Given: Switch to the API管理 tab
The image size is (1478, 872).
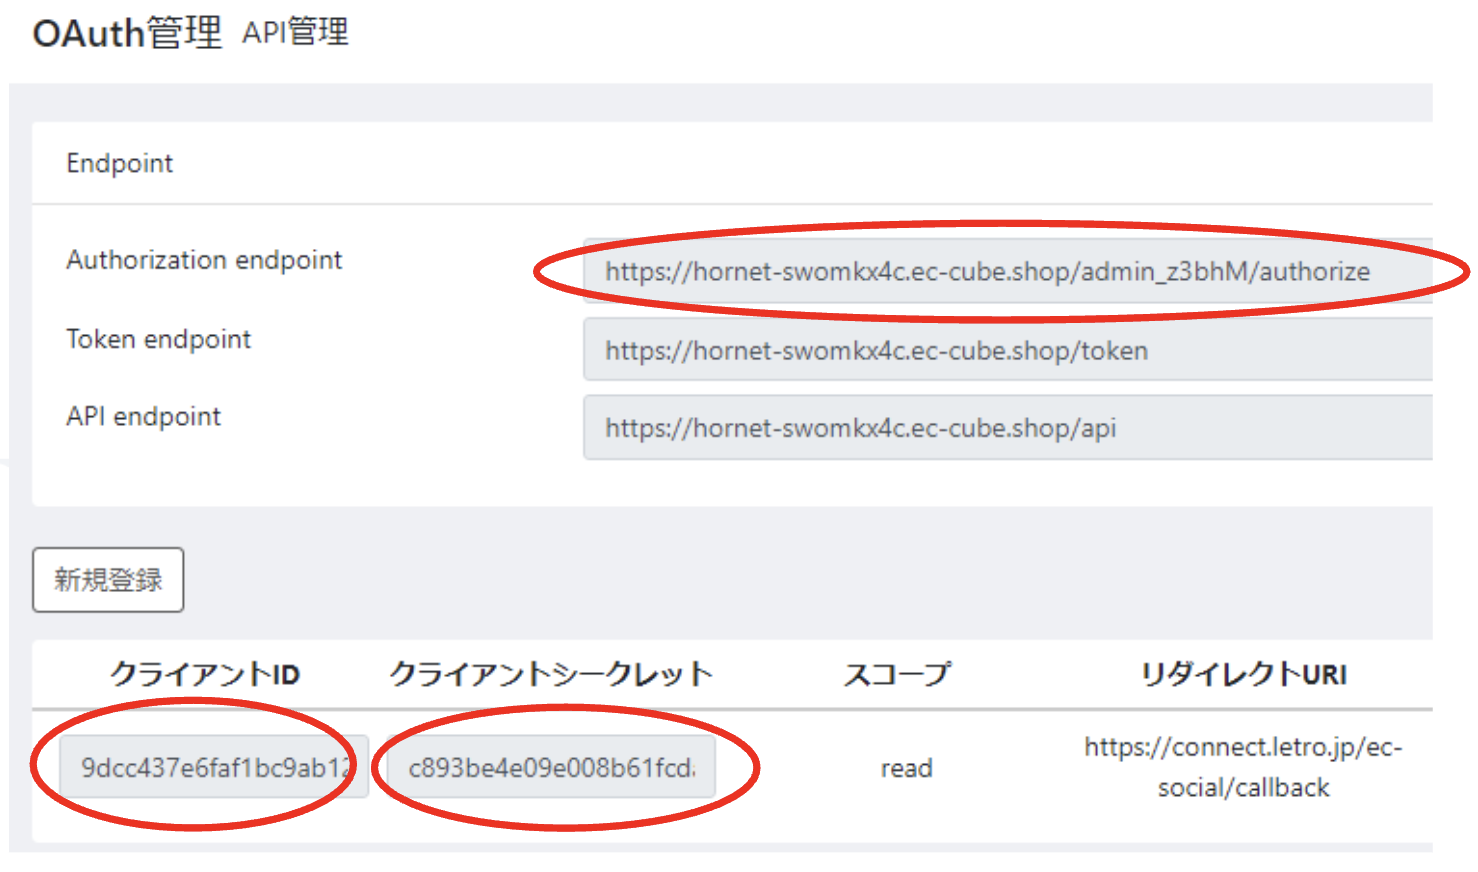Looking at the screenshot, I should pyautogui.click(x=296, y=32).
